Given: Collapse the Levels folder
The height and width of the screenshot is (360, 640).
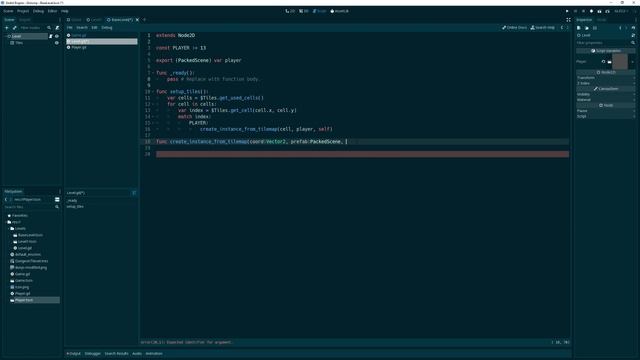Looking at the screenshot, I should pos(9,229).
